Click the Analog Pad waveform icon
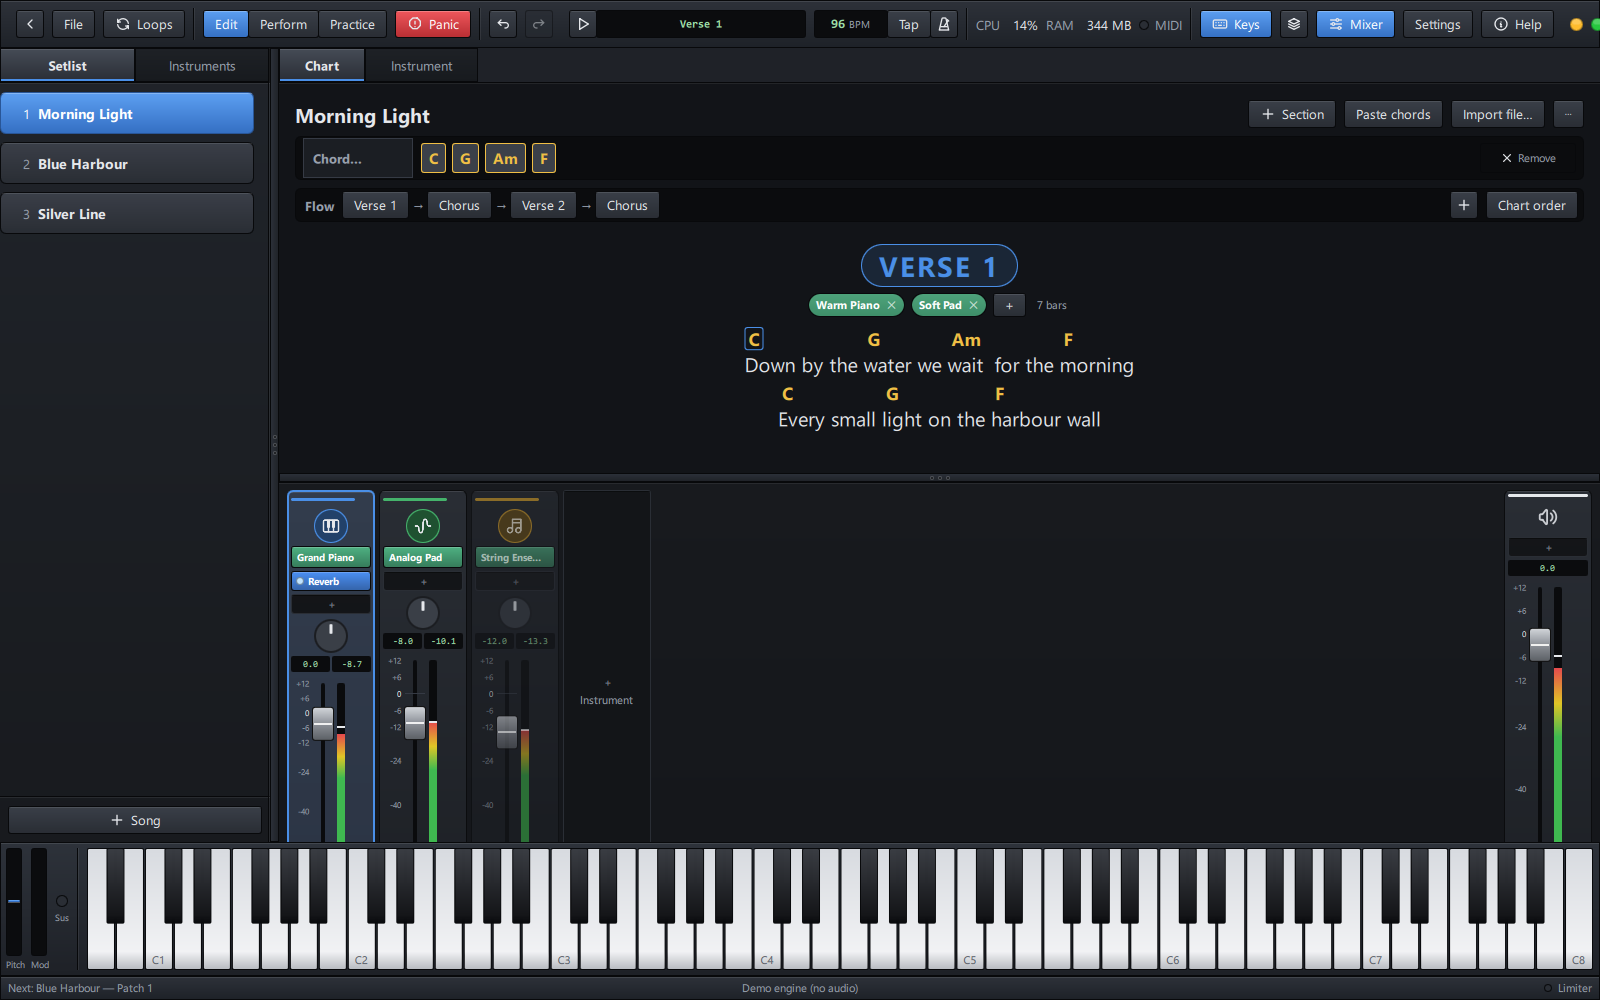The width and height of the screenshot is (1600, 1000). pyautogui.click(x=423, y=525)
